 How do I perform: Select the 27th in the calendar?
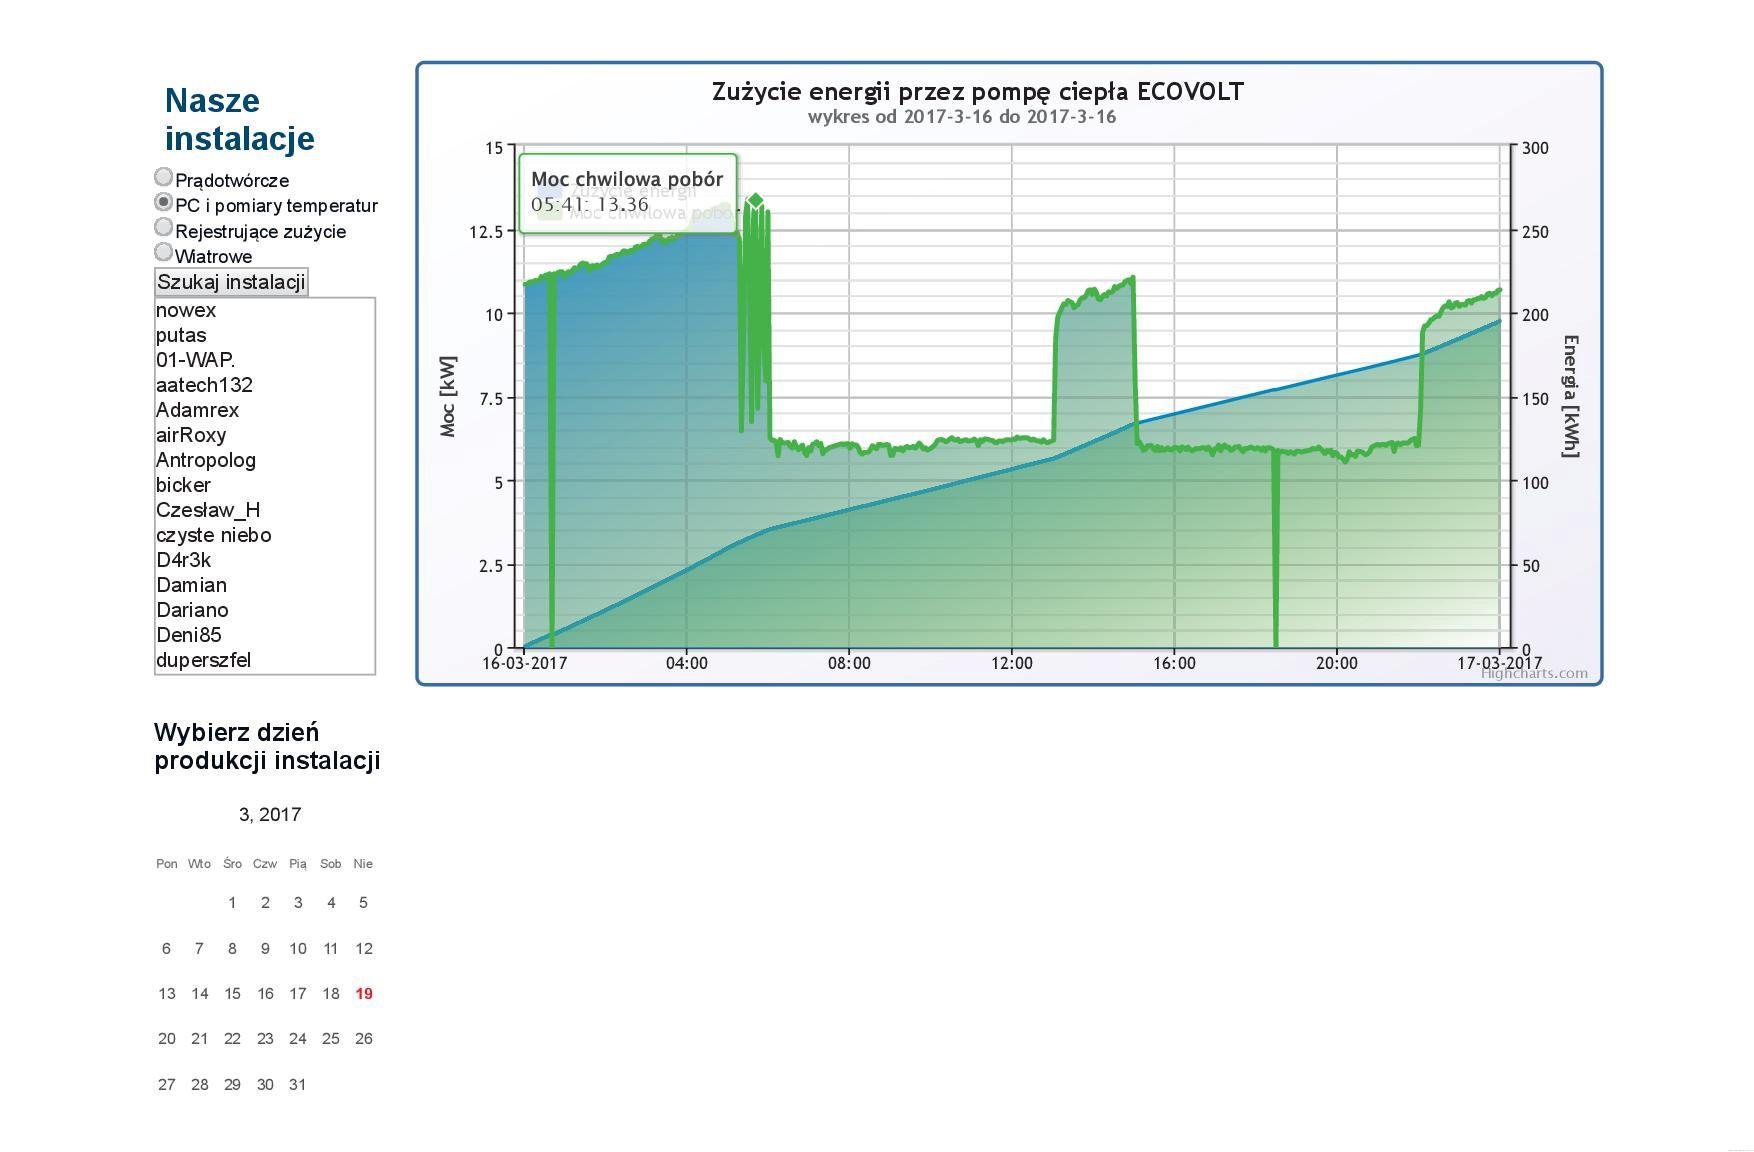[x=167, y=1085]
